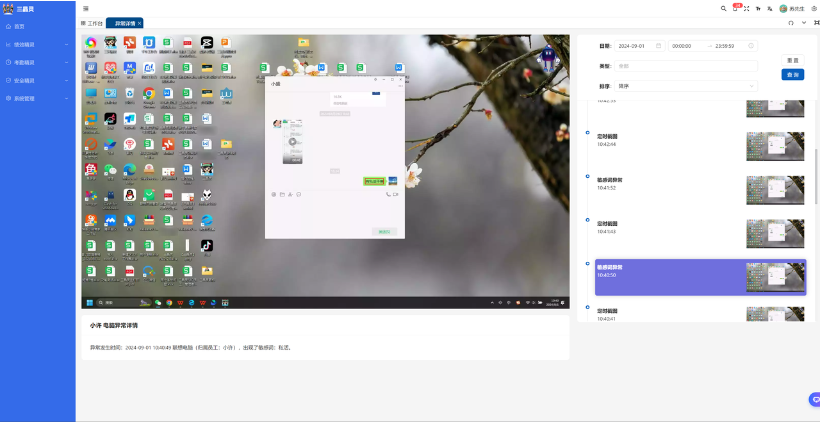Toggle fullscreen using the expand icon
This screenshot has width=823, height=424.
(x=746, y=8)
